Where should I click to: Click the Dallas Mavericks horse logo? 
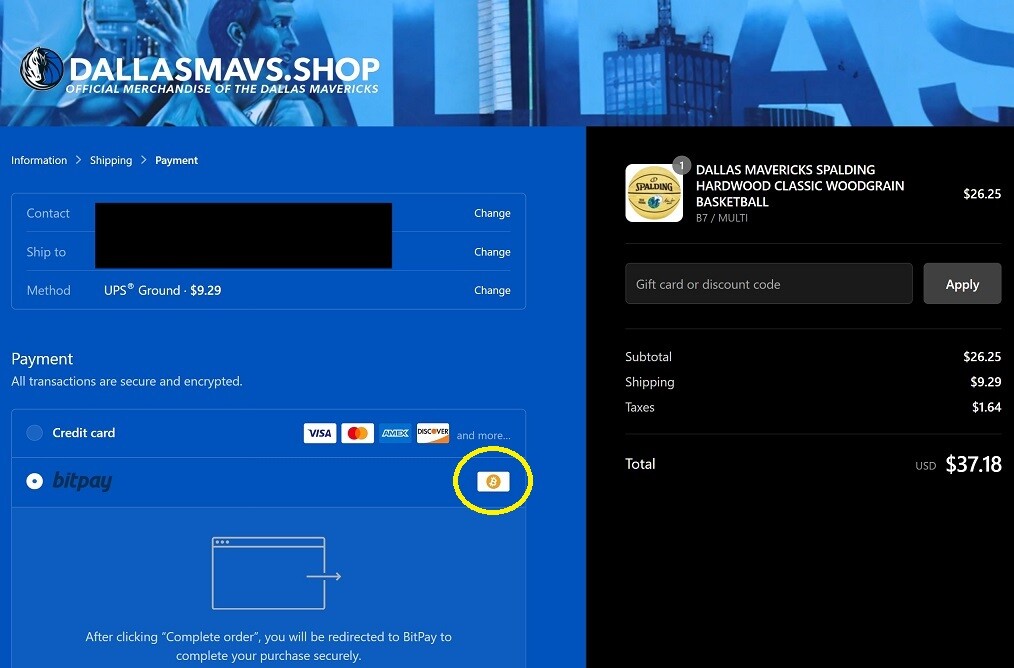[x=41, y=69]
